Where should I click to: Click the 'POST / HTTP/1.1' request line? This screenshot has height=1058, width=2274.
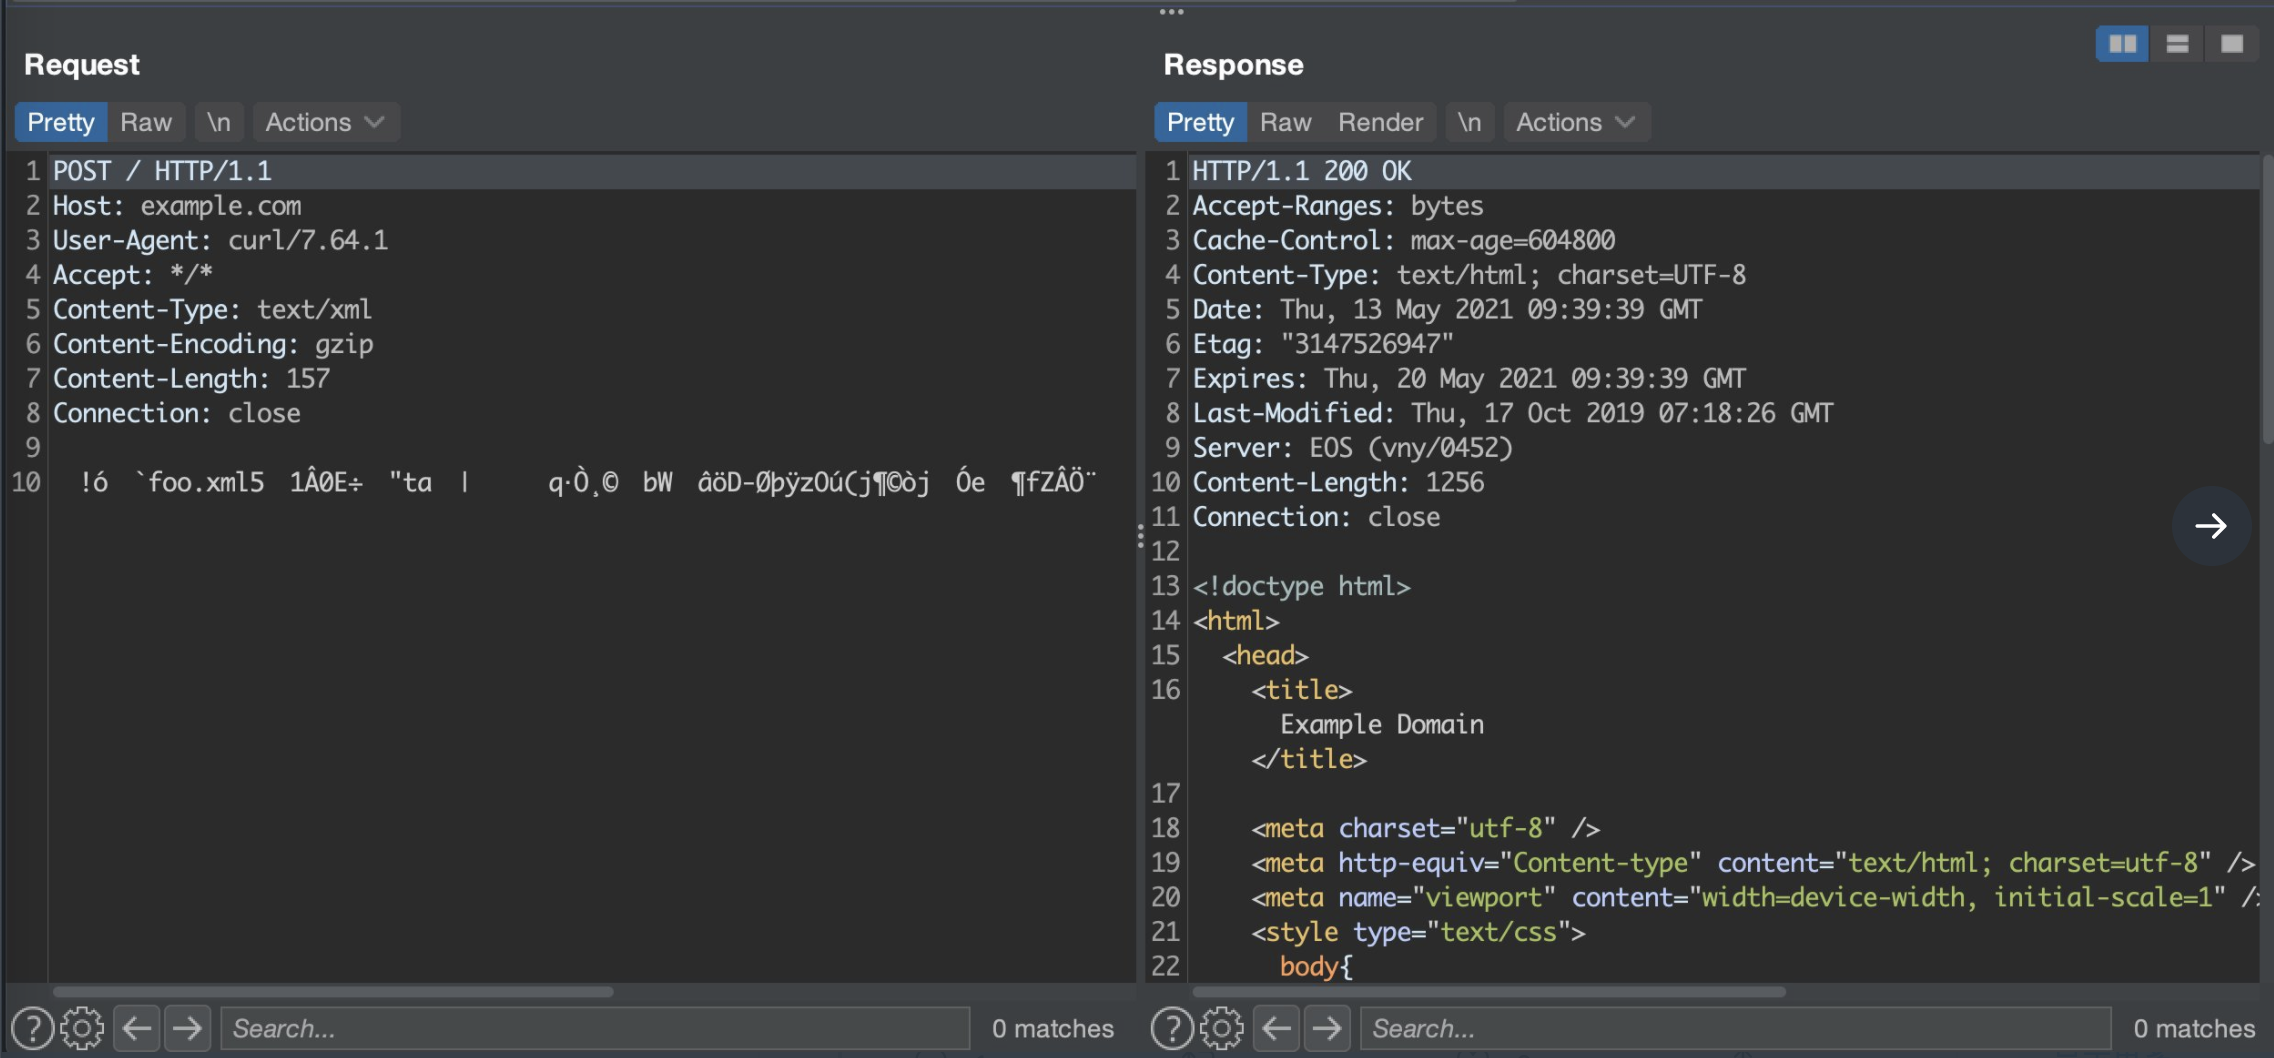(x=162, y=171)
